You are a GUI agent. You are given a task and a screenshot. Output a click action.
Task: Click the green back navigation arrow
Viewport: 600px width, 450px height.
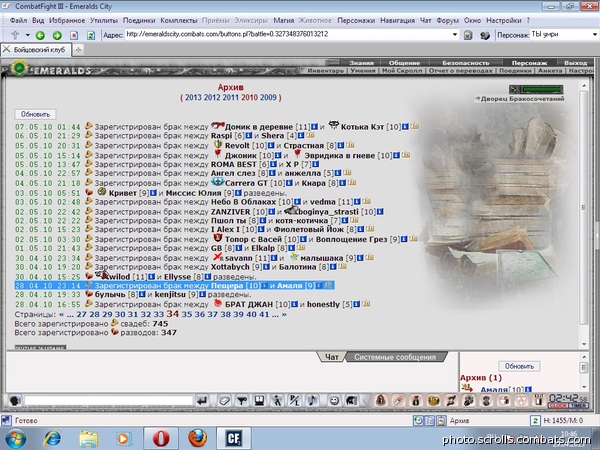tap(40, 36)
